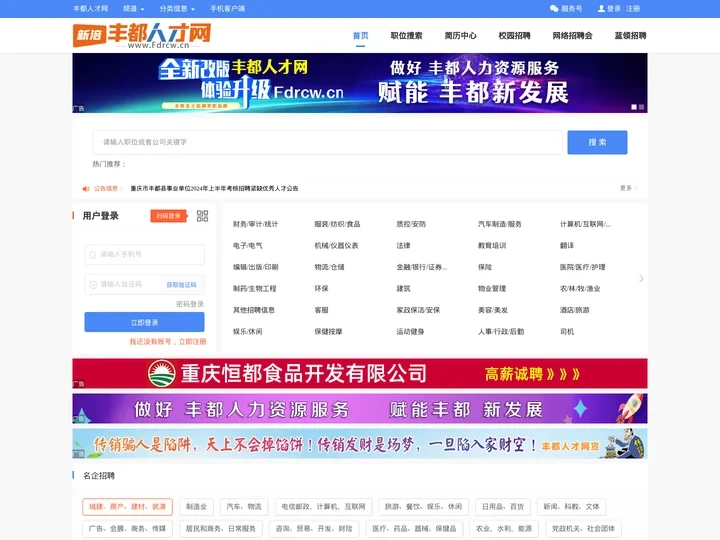Viewport: 720px width, 540px height.
Task: Select 日用品、百货 industry tab
Action: 503,507
